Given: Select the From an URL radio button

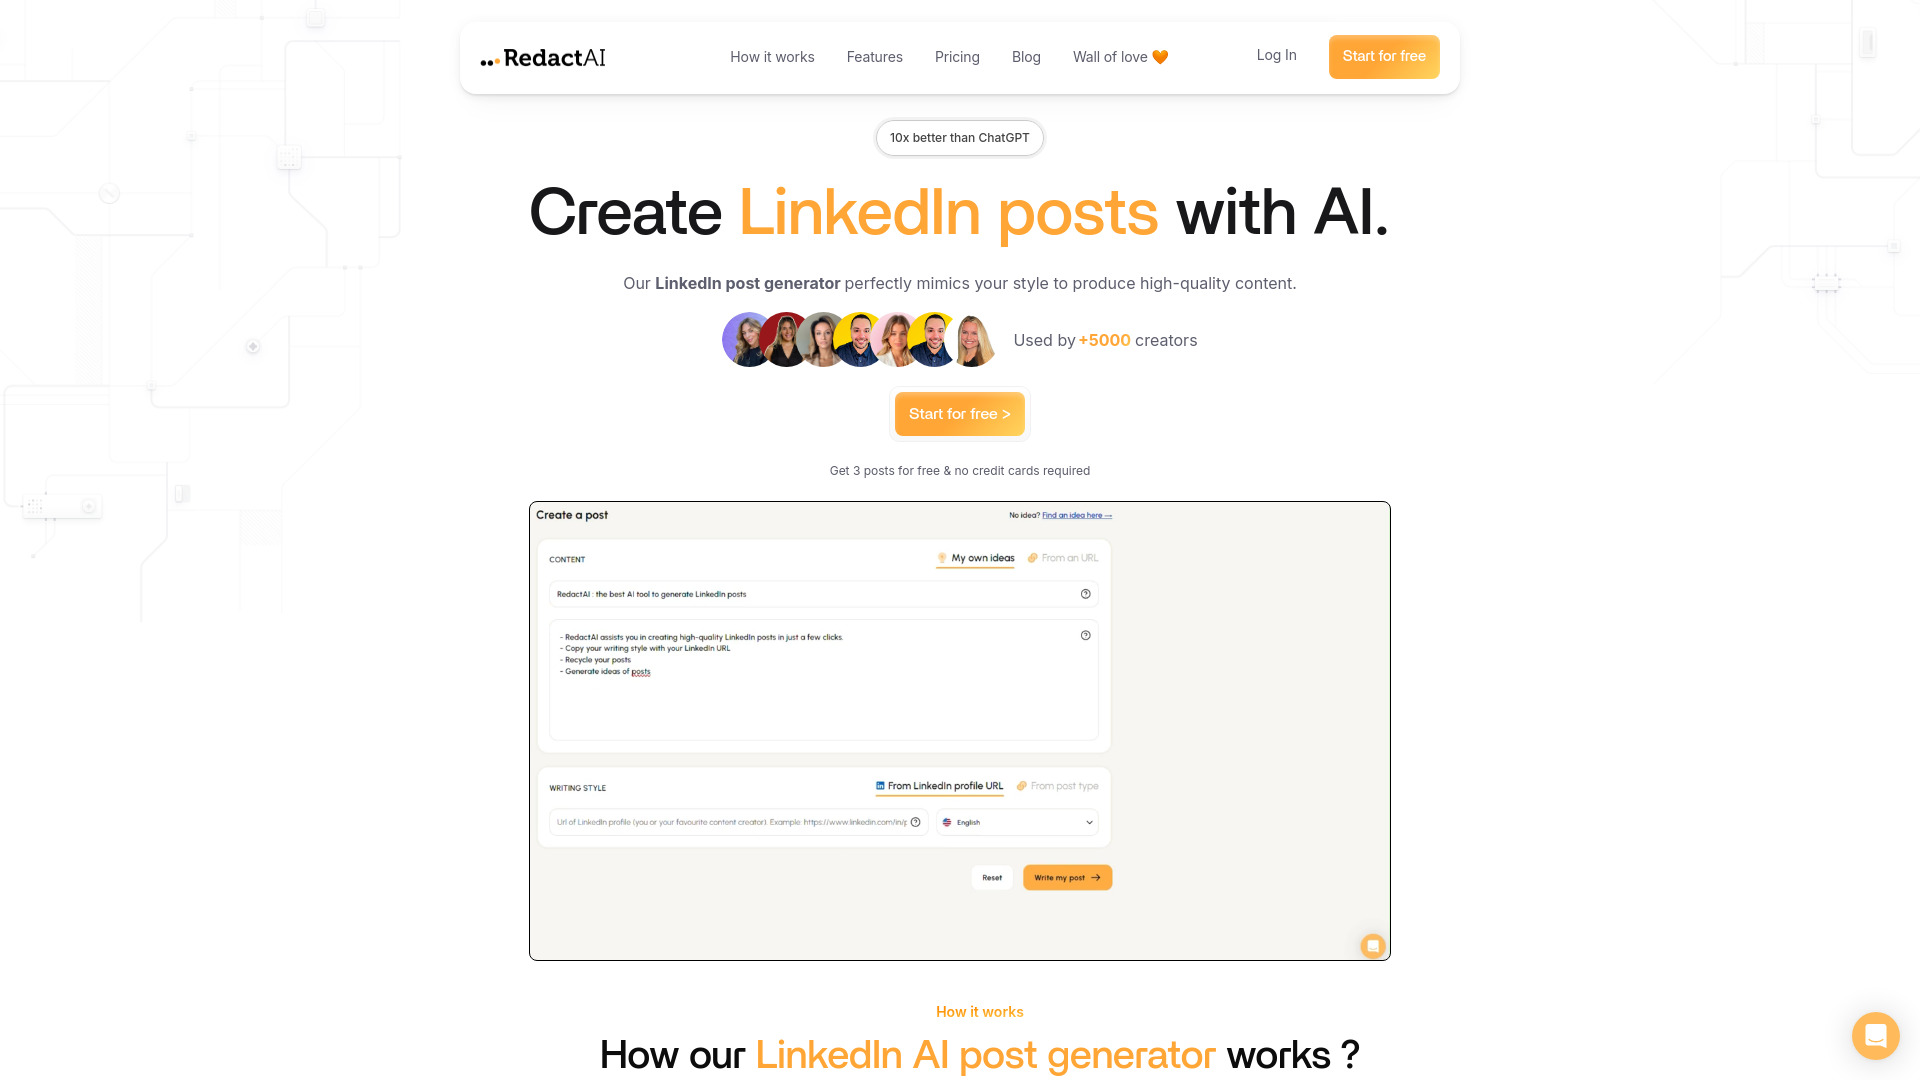Looking at the screenshot, I should click(x=1063, y=556).
